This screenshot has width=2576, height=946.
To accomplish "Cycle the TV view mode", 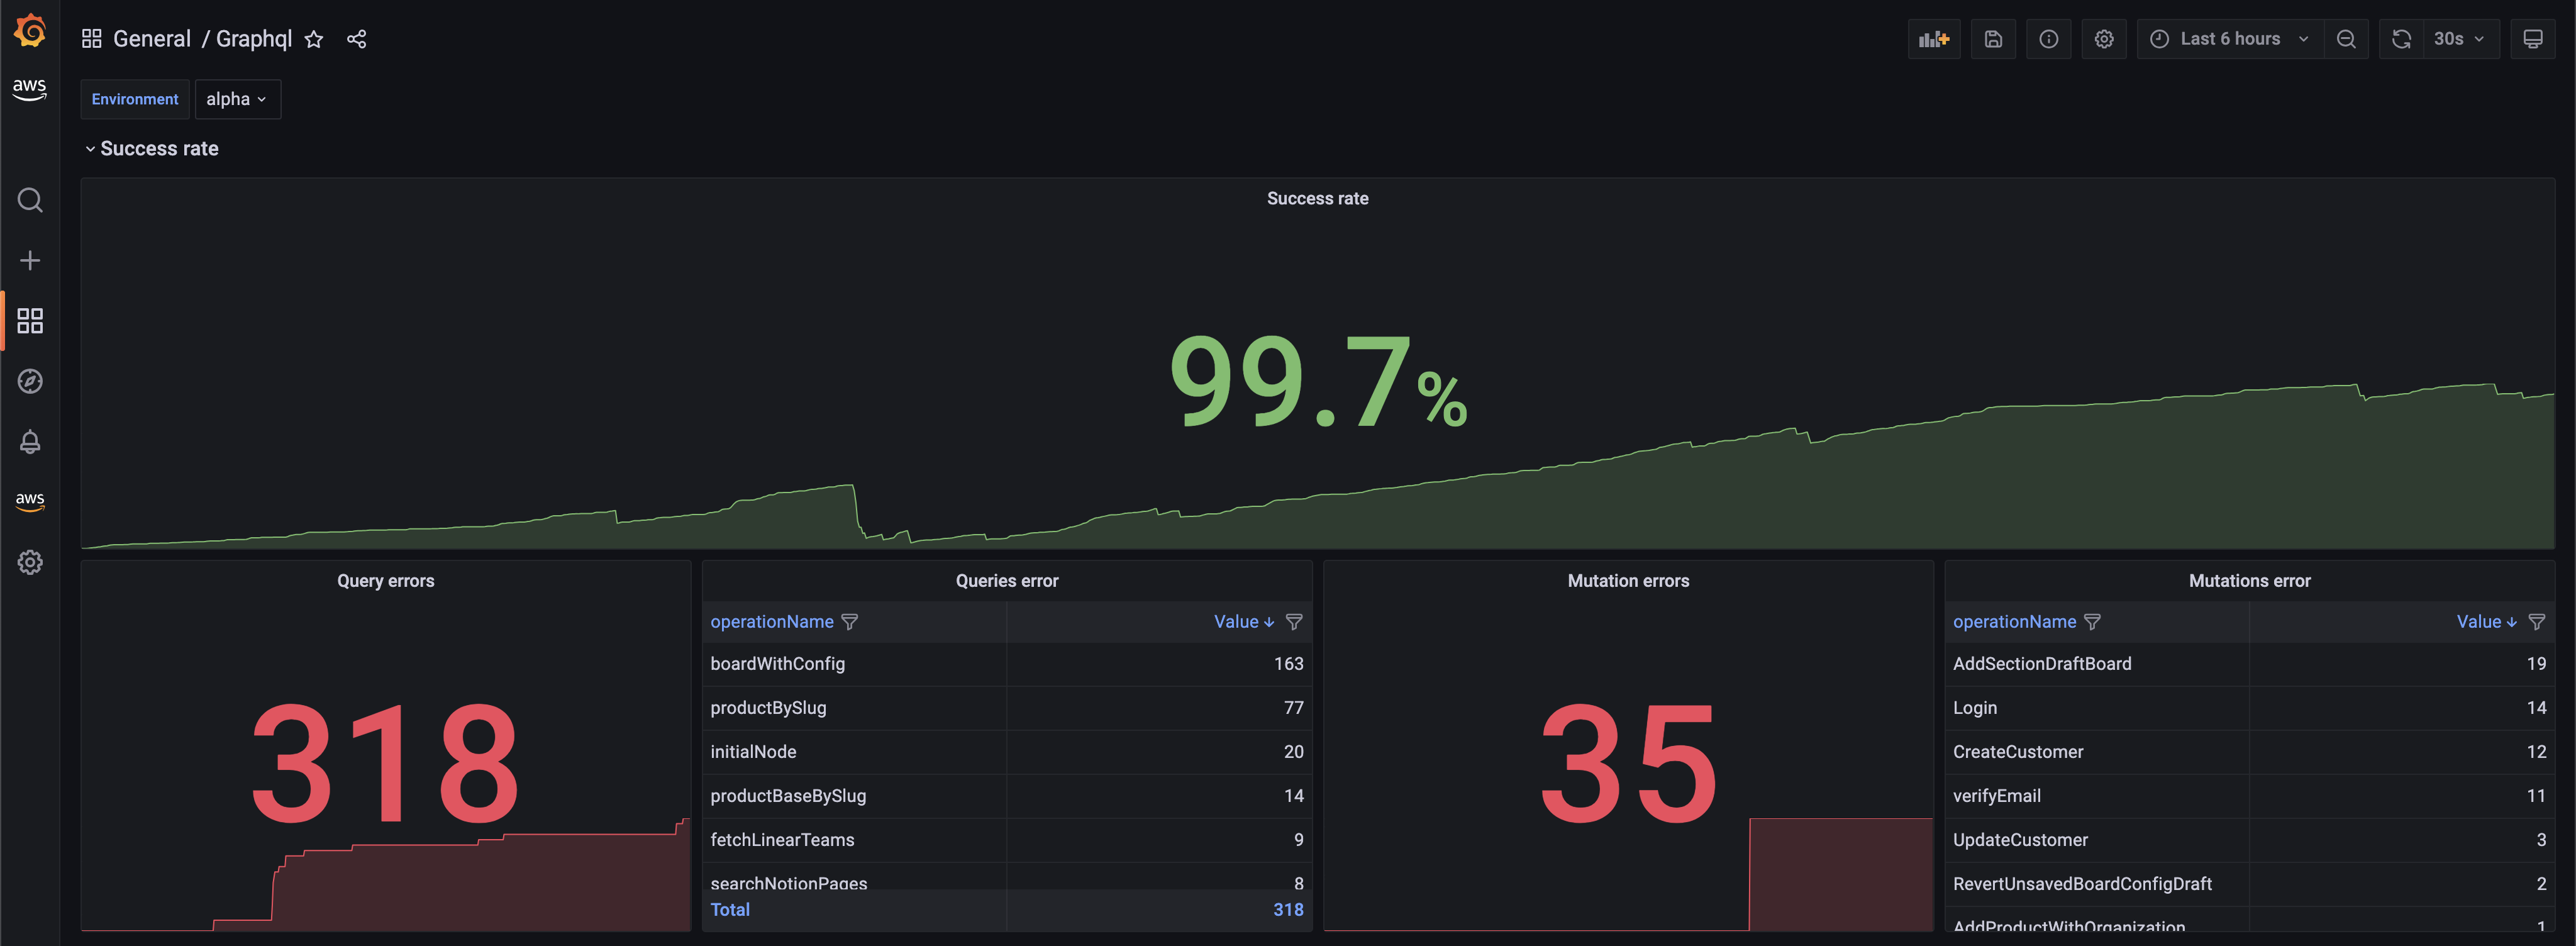I will pyautogui.click(x=2532, y=39).
